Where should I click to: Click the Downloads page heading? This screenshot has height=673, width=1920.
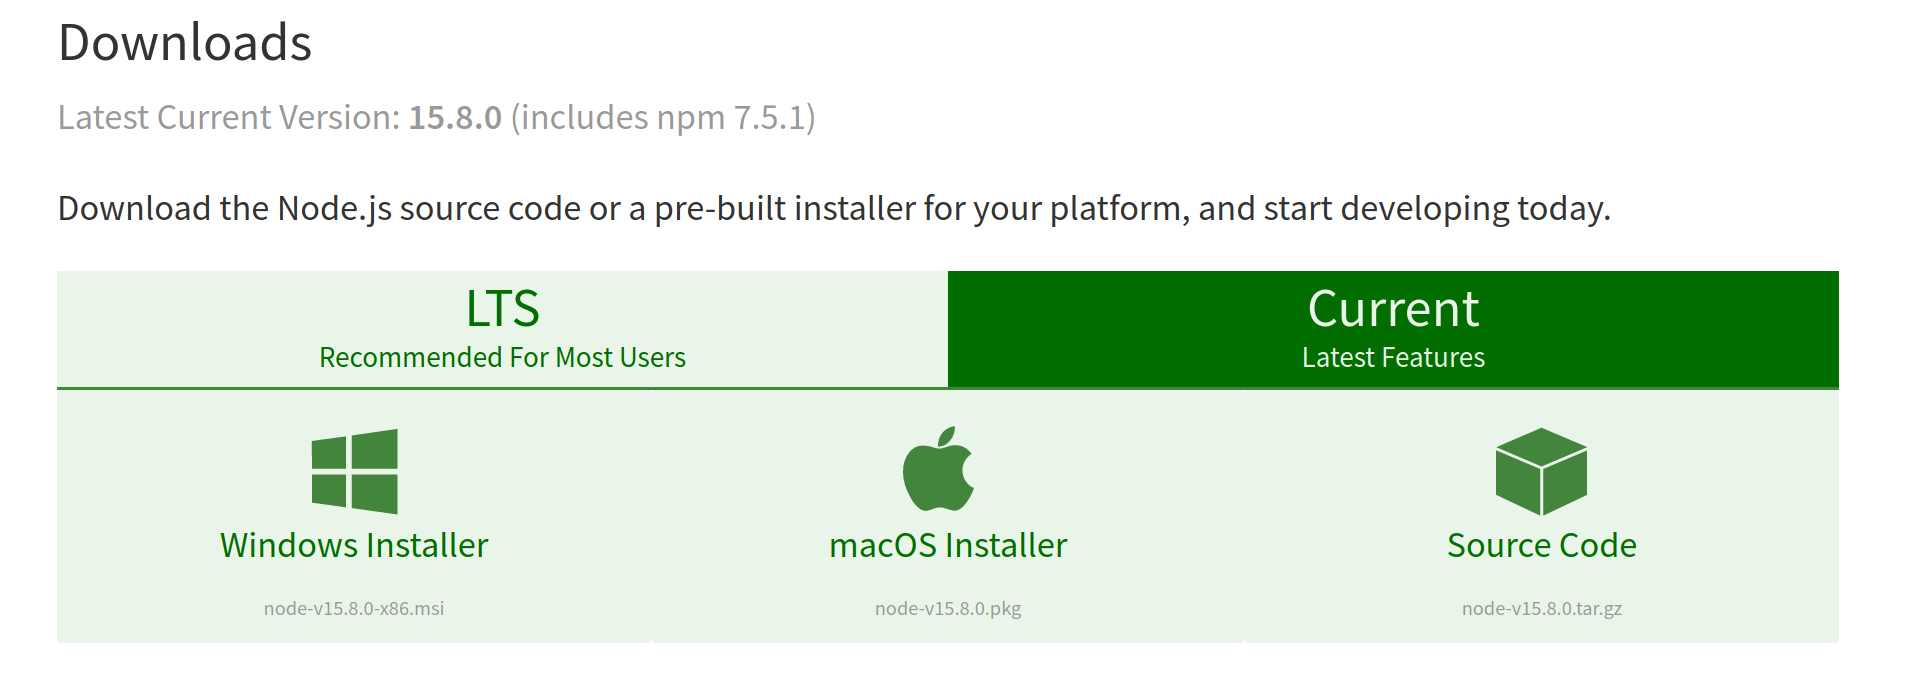click(184, 43)
